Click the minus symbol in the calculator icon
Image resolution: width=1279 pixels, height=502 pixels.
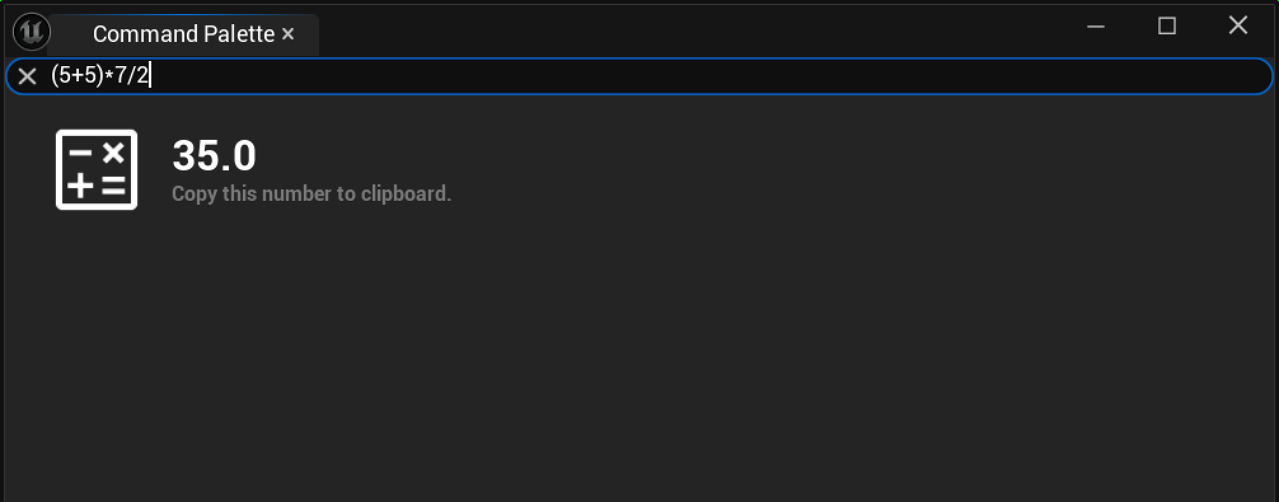[80, 153]
